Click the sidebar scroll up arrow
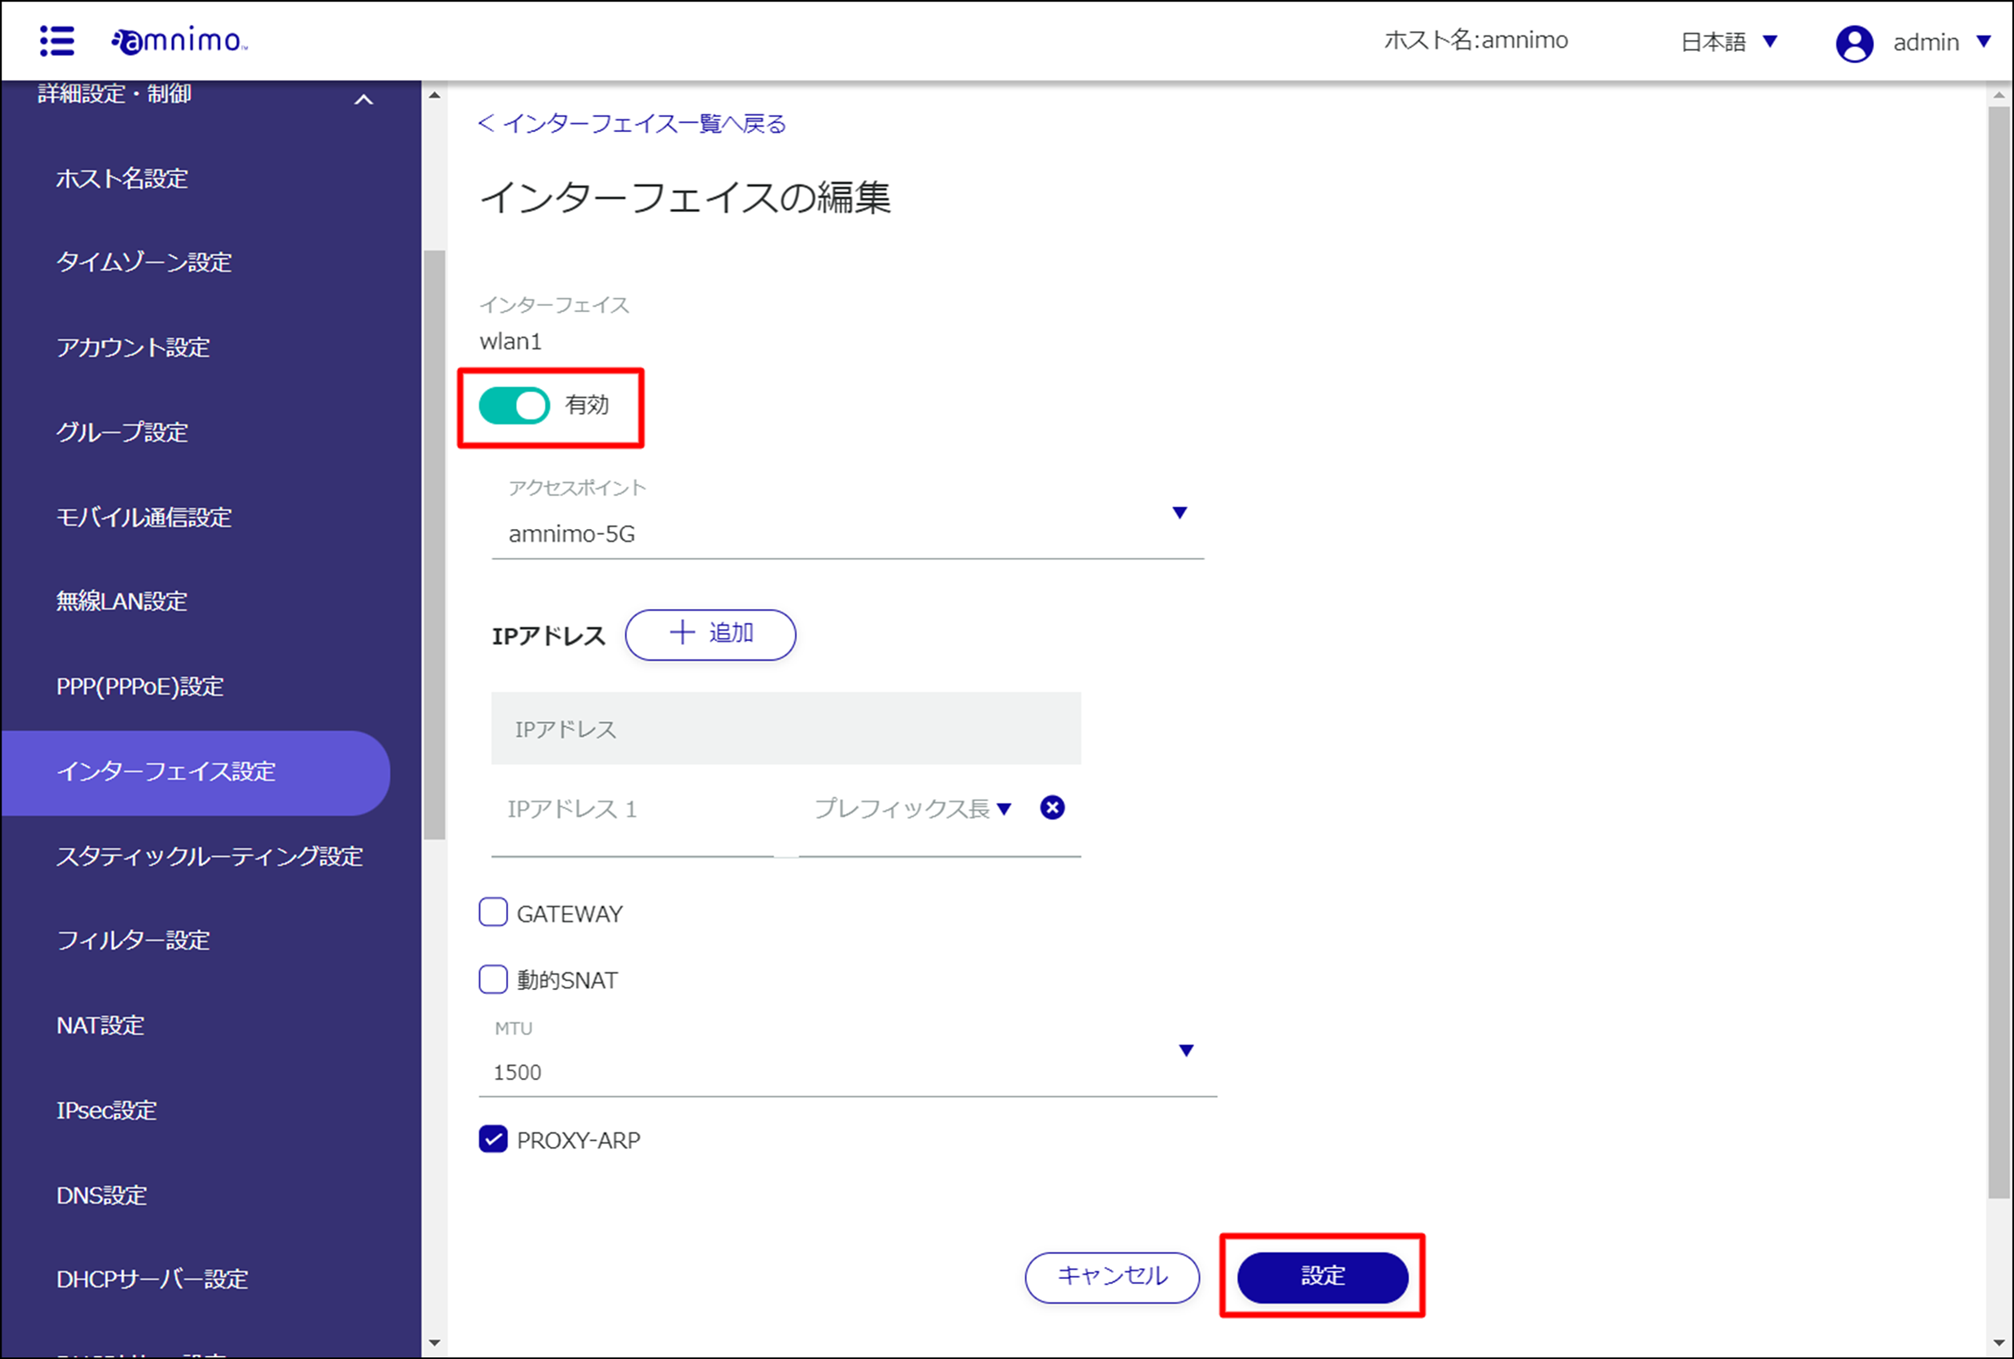This screenshot has width=2014, height=1359. (x=434, y=95)
